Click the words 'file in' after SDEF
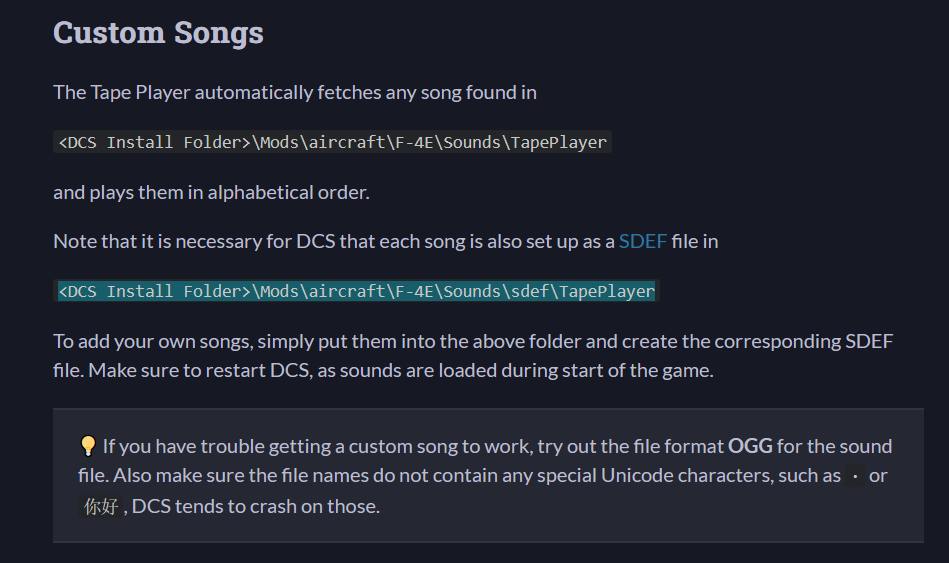The height and width of the screenshot is (563, 949). [x=695, y=242]
